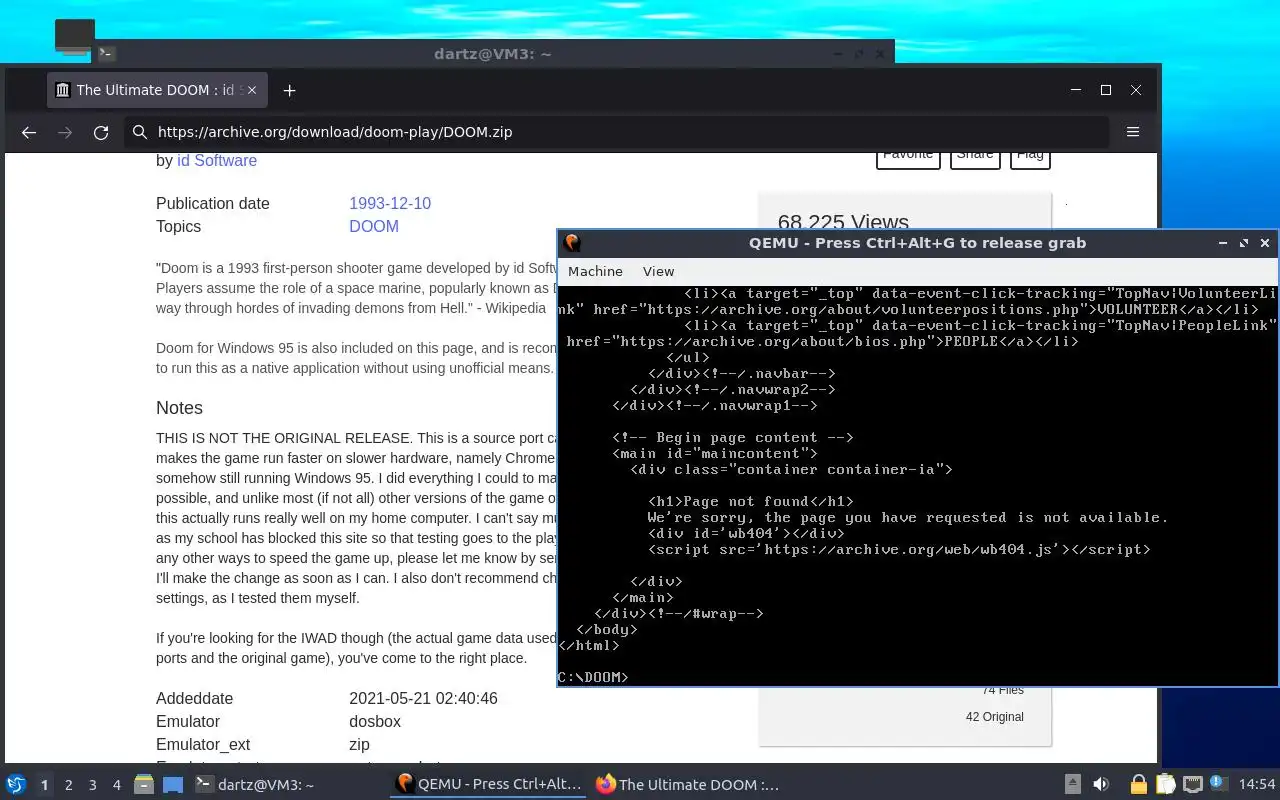Open the View menu in QEMU
The width and height of the screenshot is (1280, 800).
point(658,271)
